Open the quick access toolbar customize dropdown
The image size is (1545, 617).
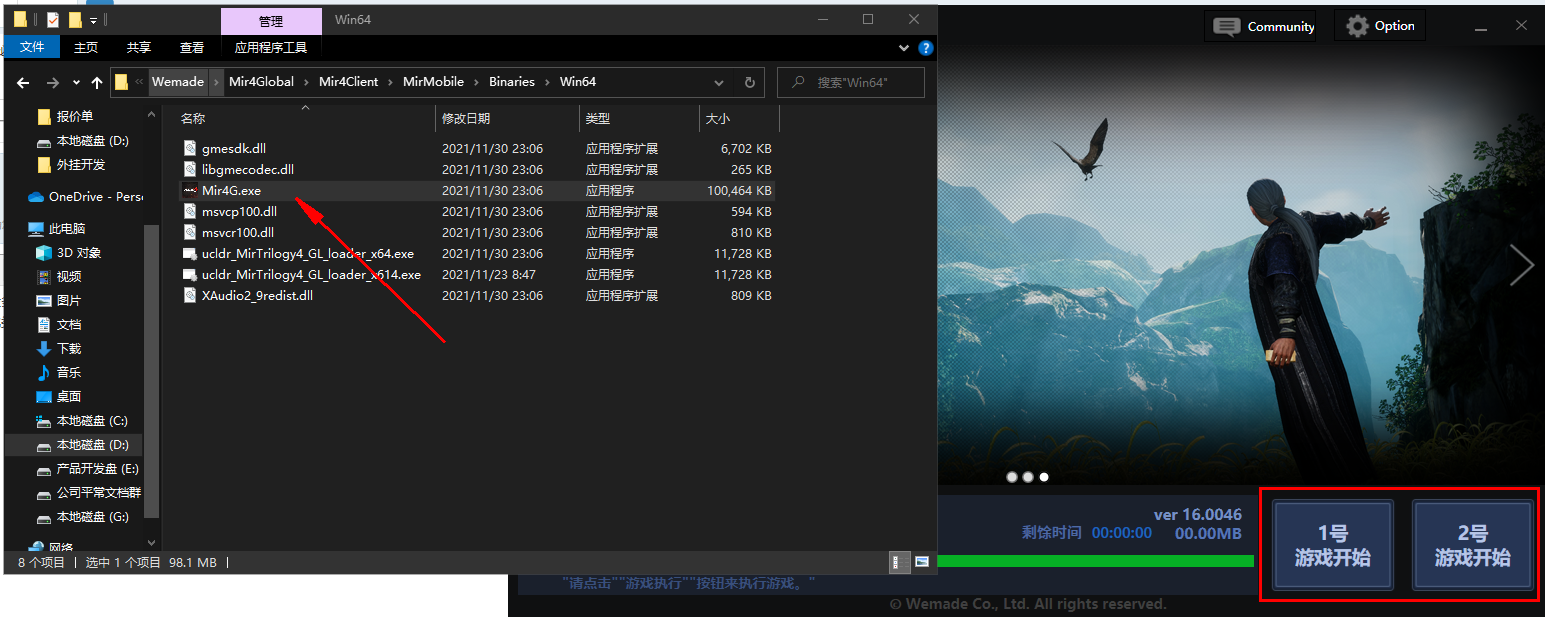click(x=93, y=20)
